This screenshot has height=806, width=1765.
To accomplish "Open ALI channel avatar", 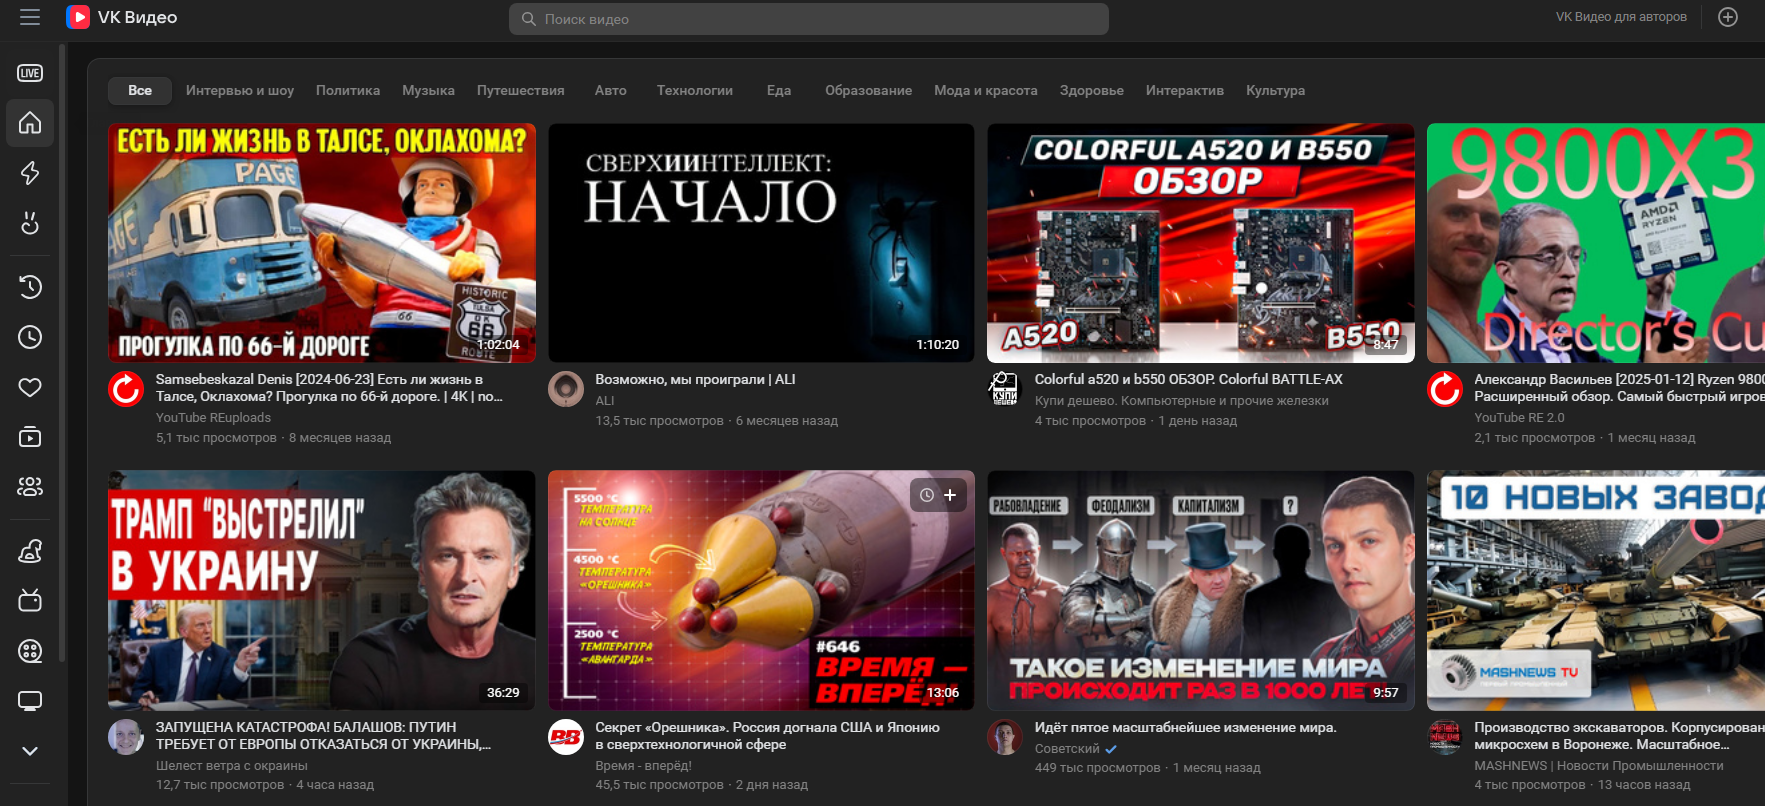I will tap(566, 389).
